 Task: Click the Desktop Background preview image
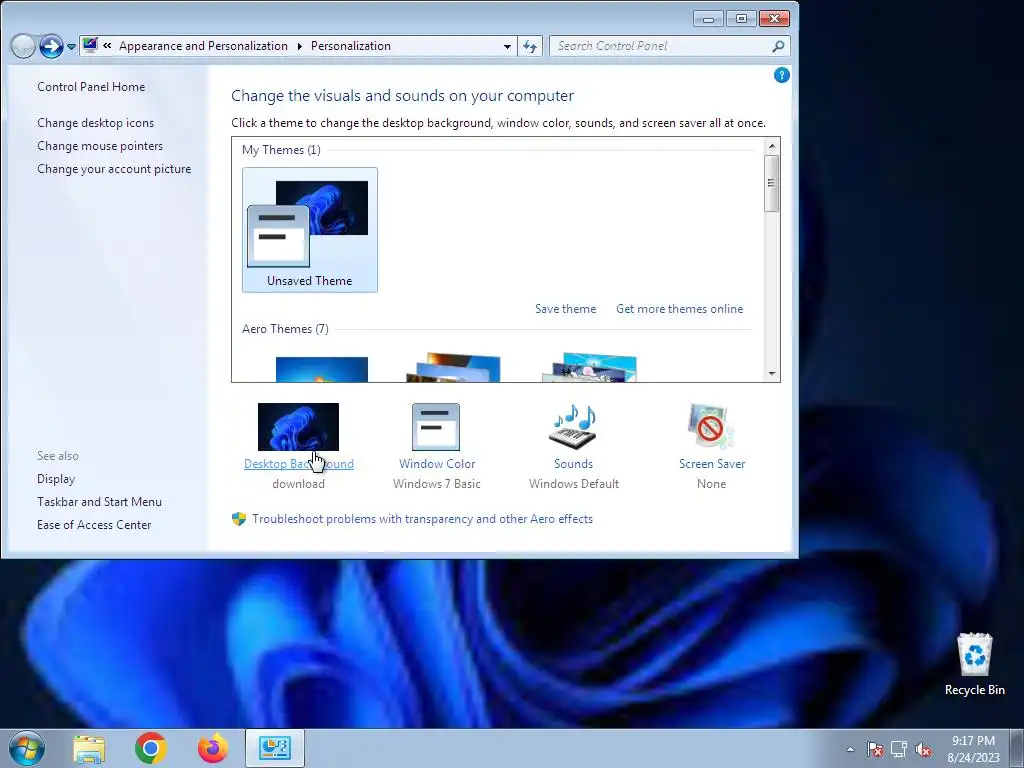click(x=298, y=426)
